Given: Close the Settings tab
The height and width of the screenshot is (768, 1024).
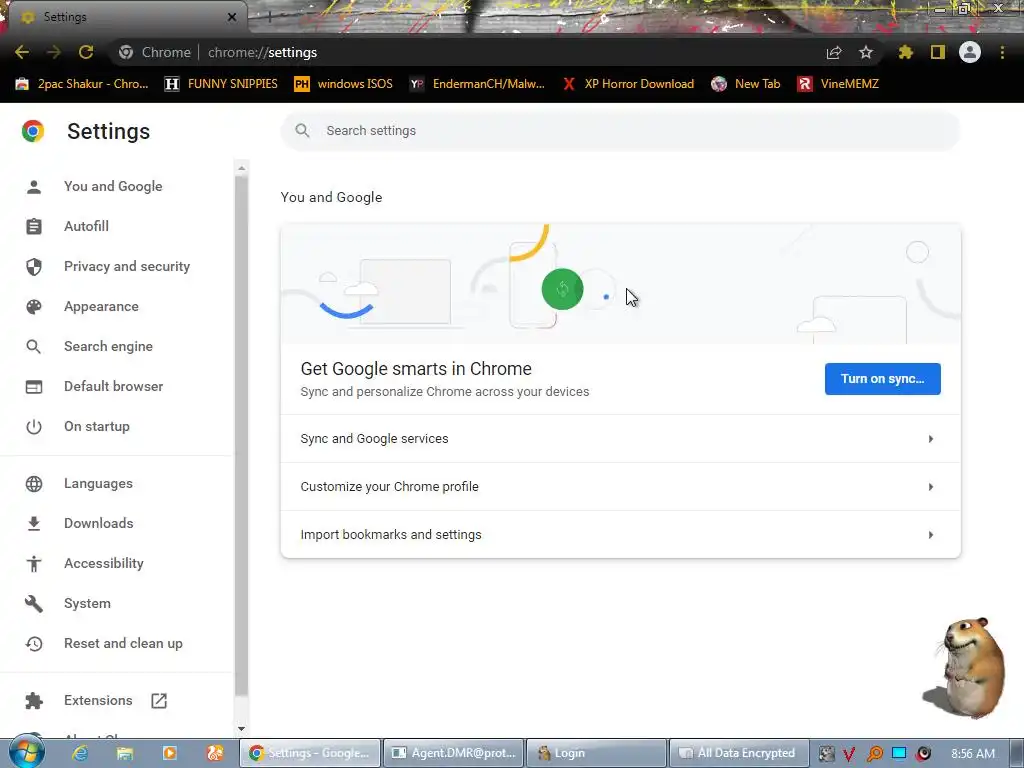Looking at the screenshot, I should (x=232, y=17).
